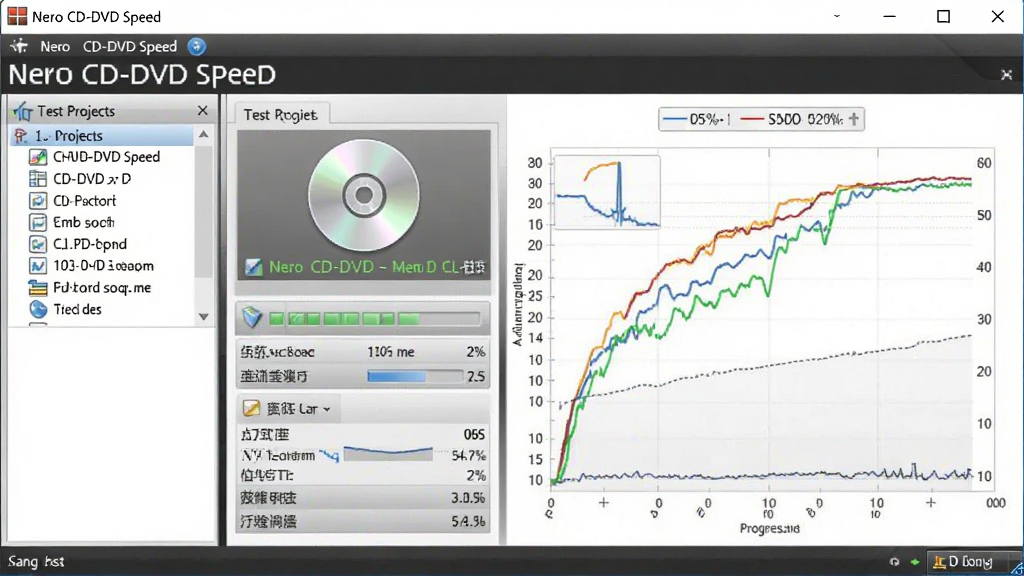This screenshot has width=1024, height=576.
Task: Click the icon next to CJ.PD-bpnd
Action: coord(38,244)
